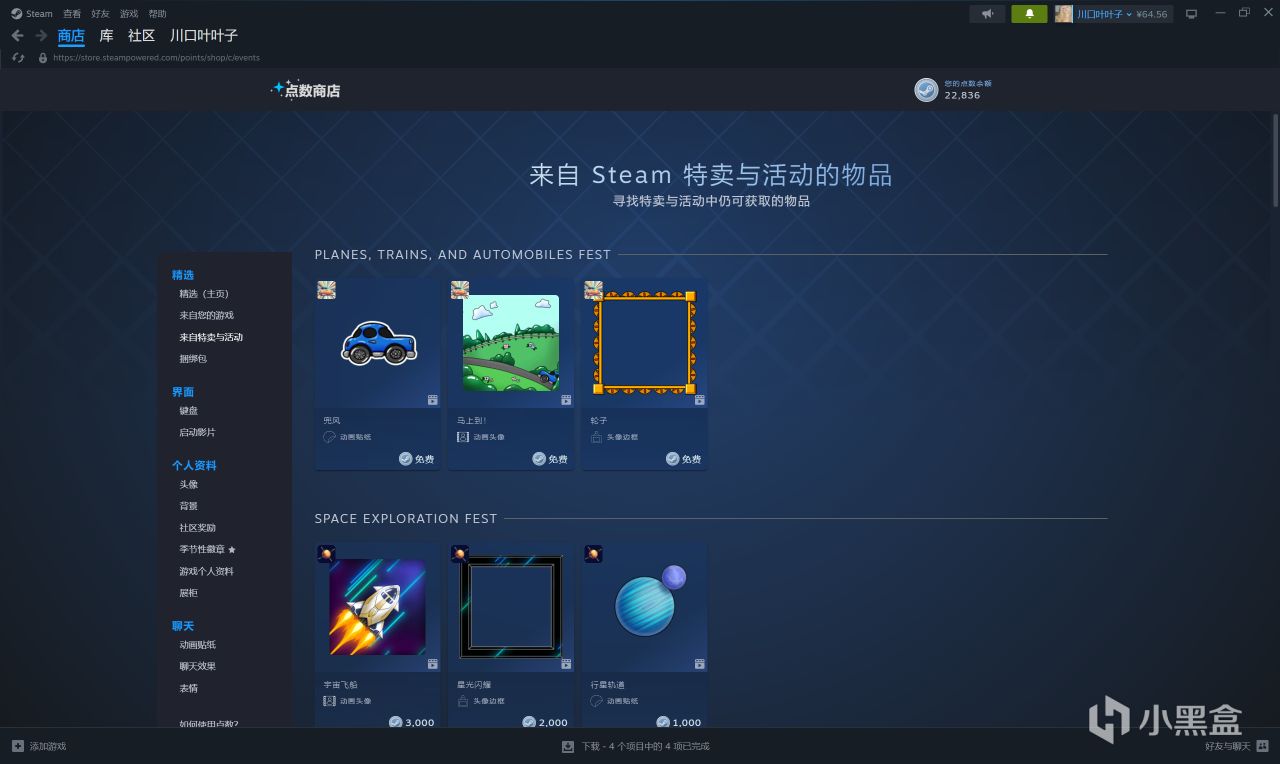
Task: Click the 点数商店 sparkle logo
Action: (x=306, y=90)
